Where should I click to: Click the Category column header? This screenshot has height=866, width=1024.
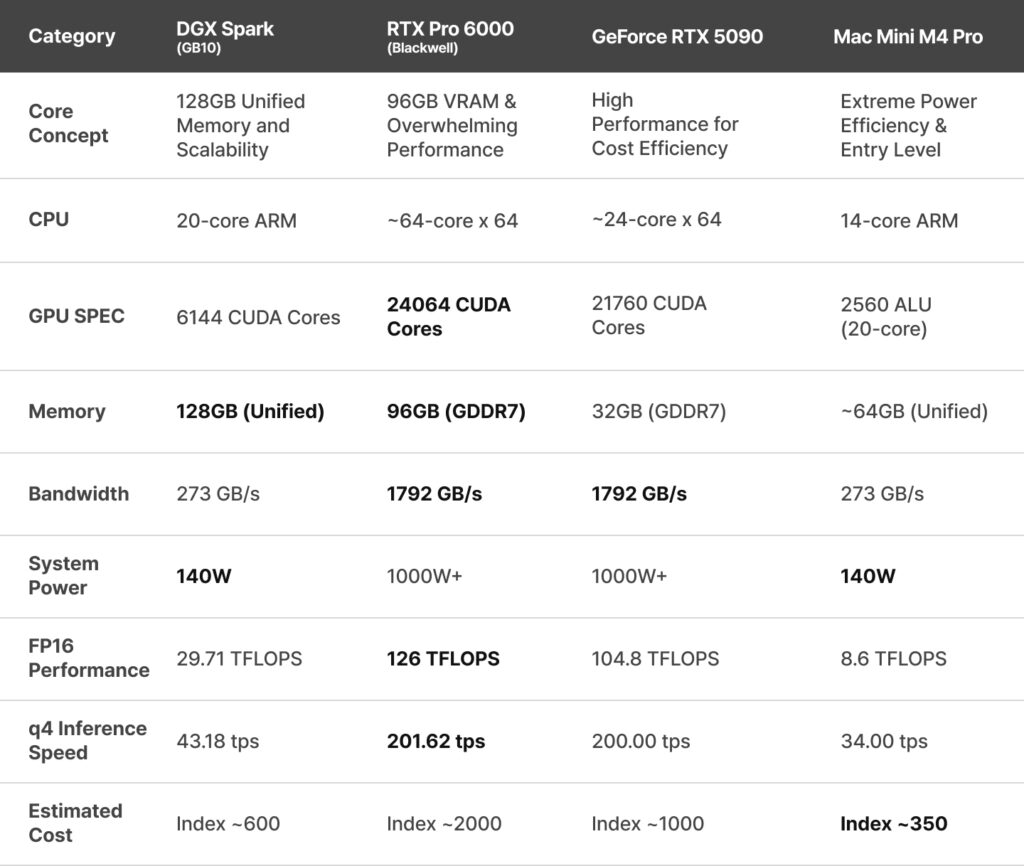click(x=71, y=37)
